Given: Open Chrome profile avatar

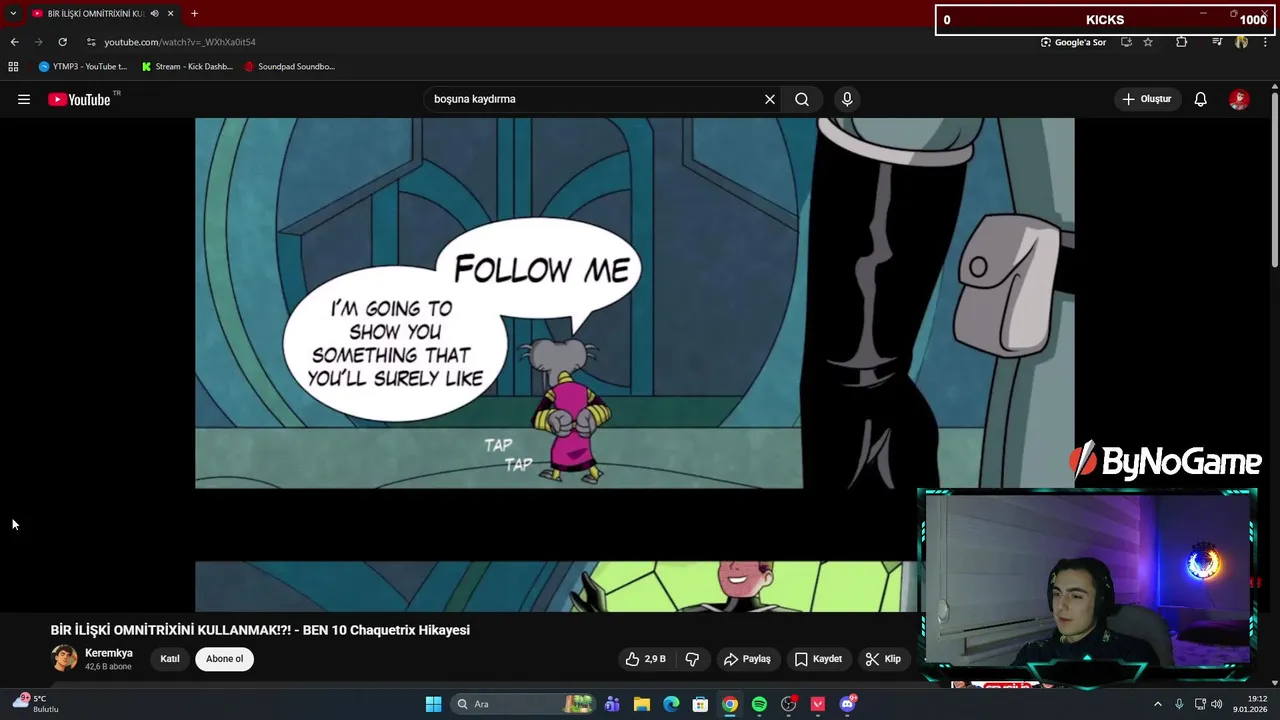Looking at the screenshot, I should tap(1241, 42).
